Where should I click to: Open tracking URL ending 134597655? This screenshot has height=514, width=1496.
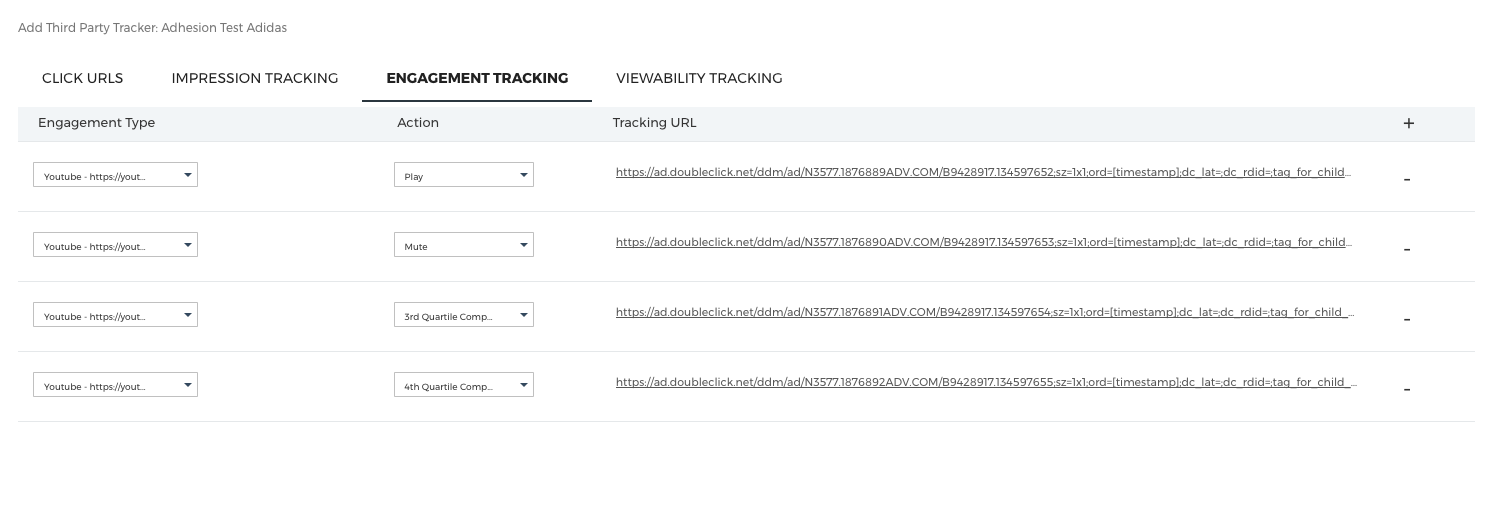(x=986, y=382)
